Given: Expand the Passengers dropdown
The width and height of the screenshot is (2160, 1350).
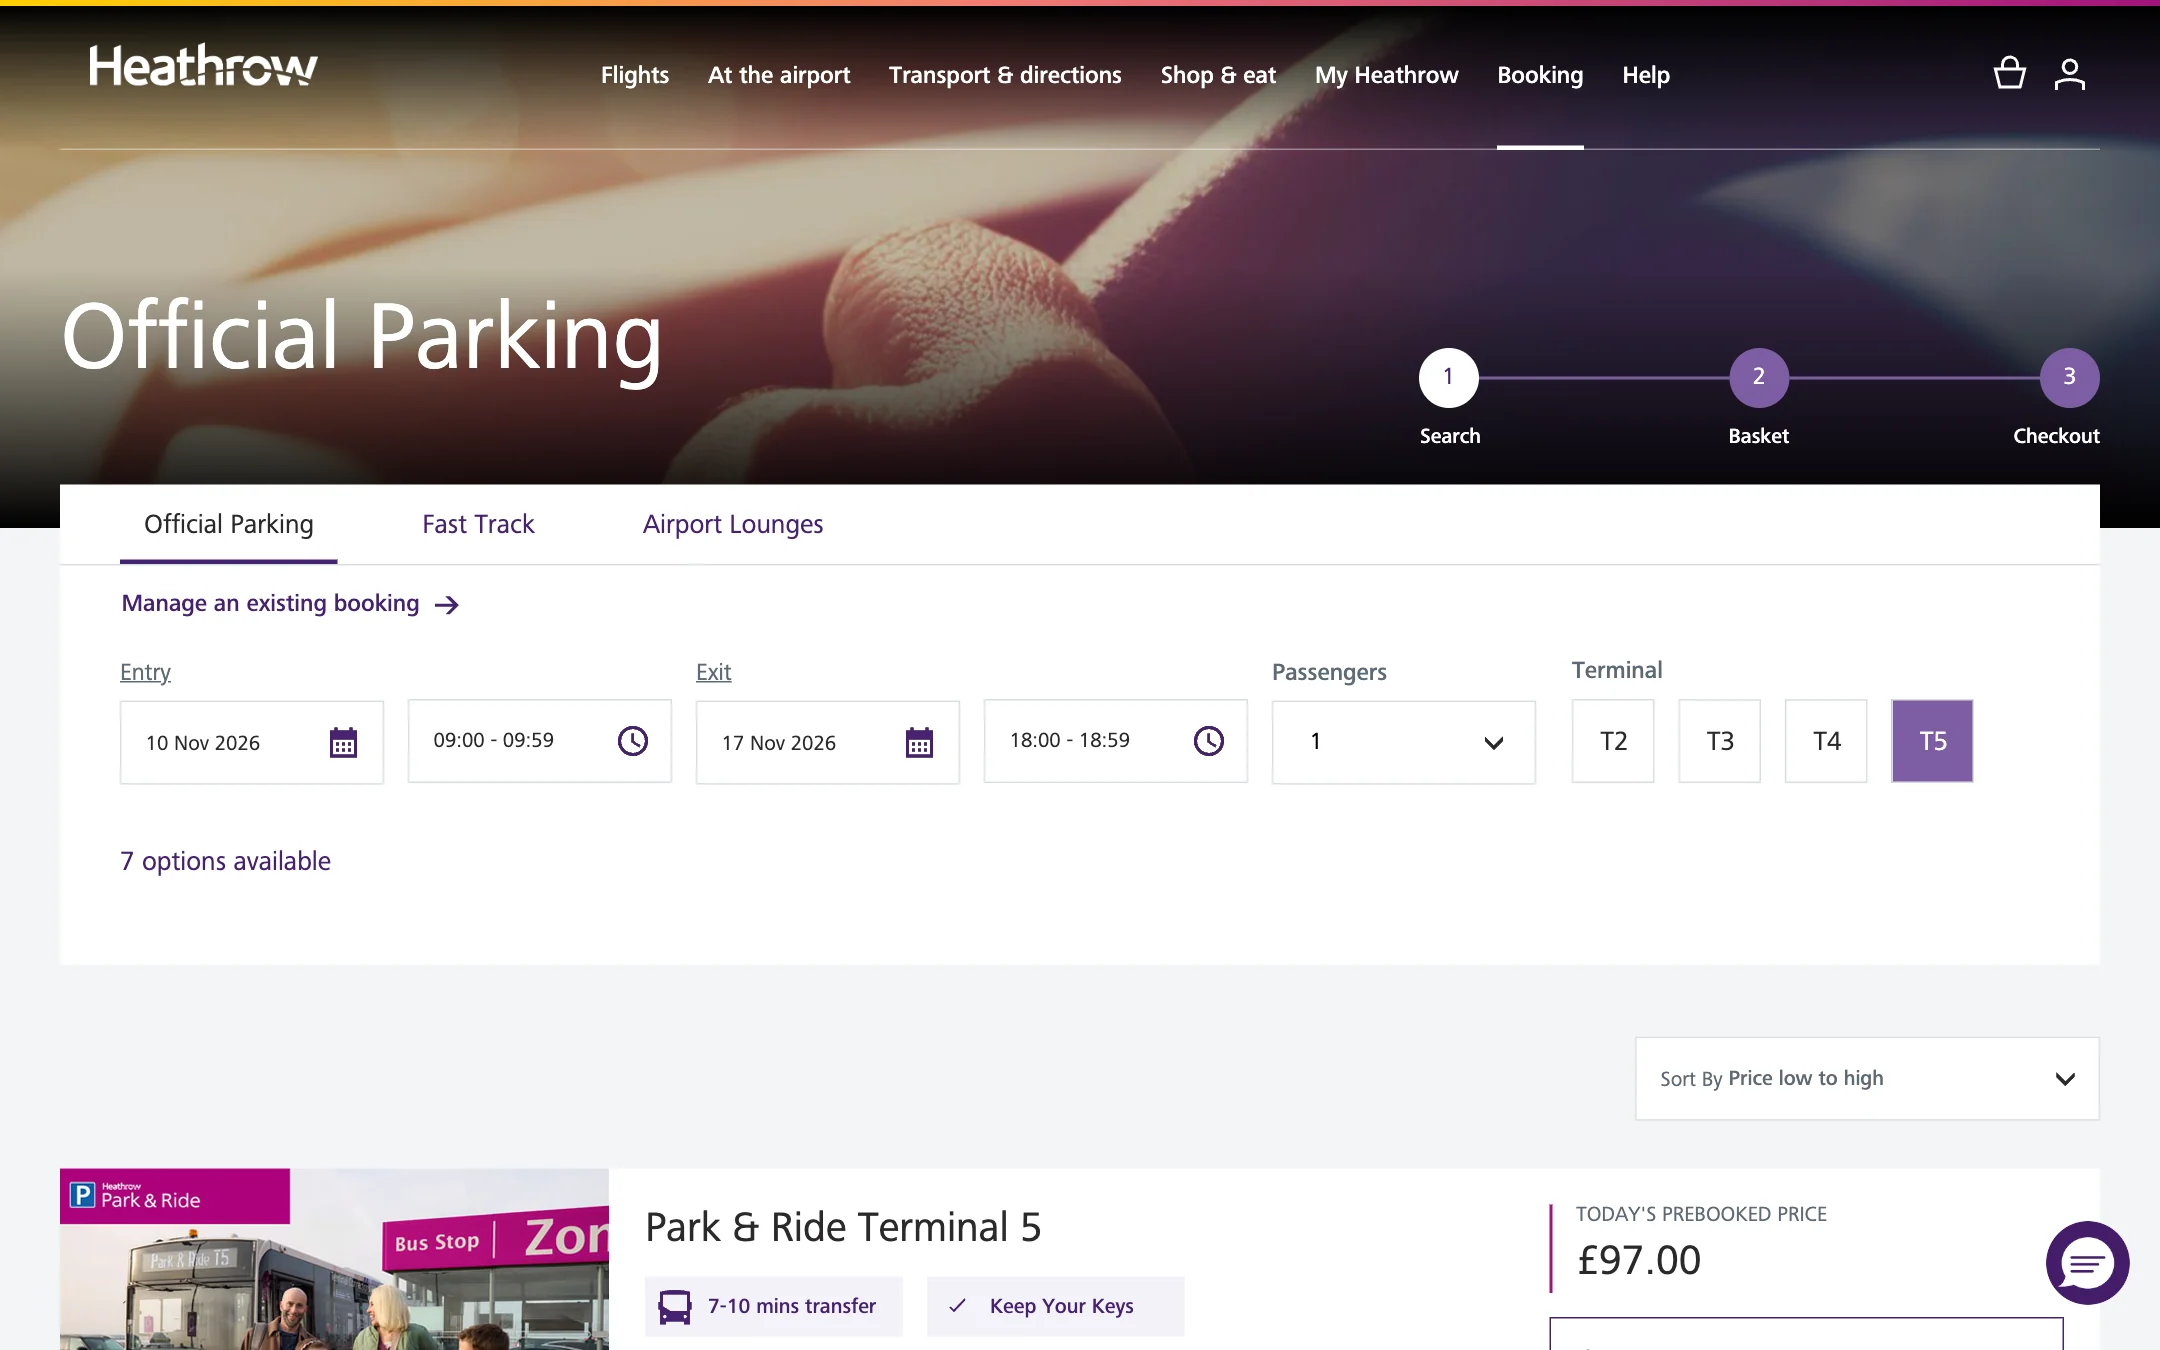Looking at the screenshot, I should tap(1403, 742).
